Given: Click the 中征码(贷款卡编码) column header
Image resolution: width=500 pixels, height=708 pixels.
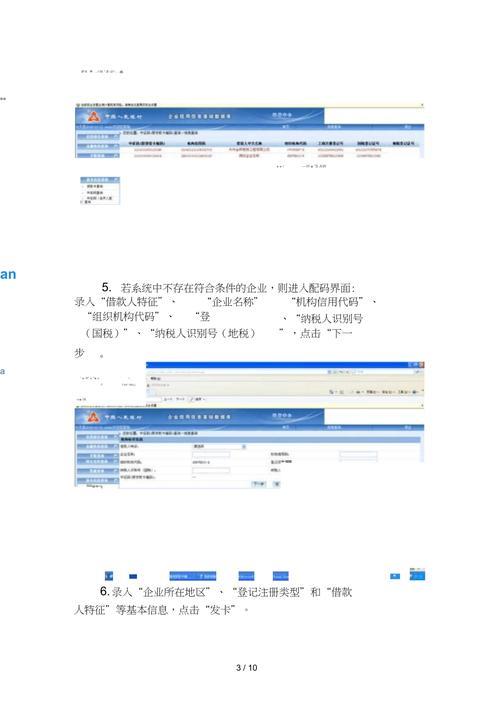Looking at the screenshot, I should (147, 144).
